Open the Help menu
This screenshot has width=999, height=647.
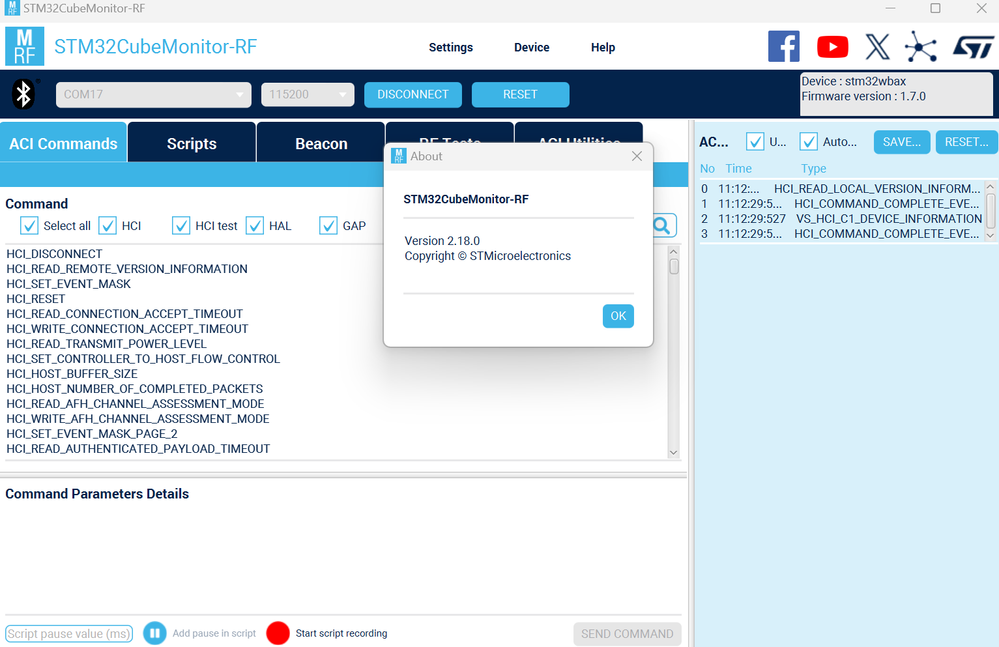[x=603, y=47]
